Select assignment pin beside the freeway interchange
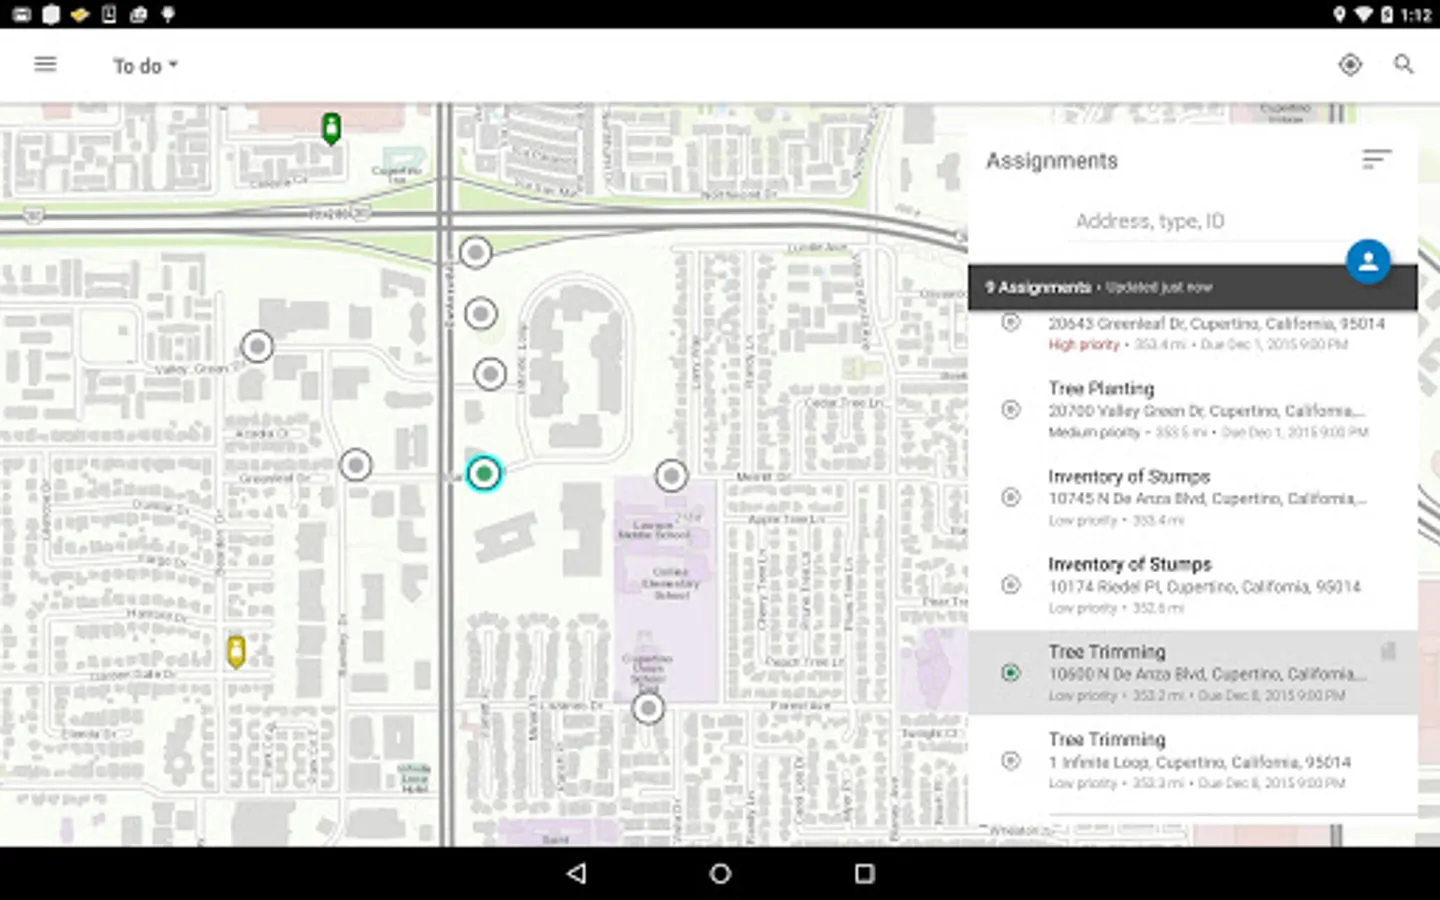This screenshot has width=1440, height=900. coord(476,252)
